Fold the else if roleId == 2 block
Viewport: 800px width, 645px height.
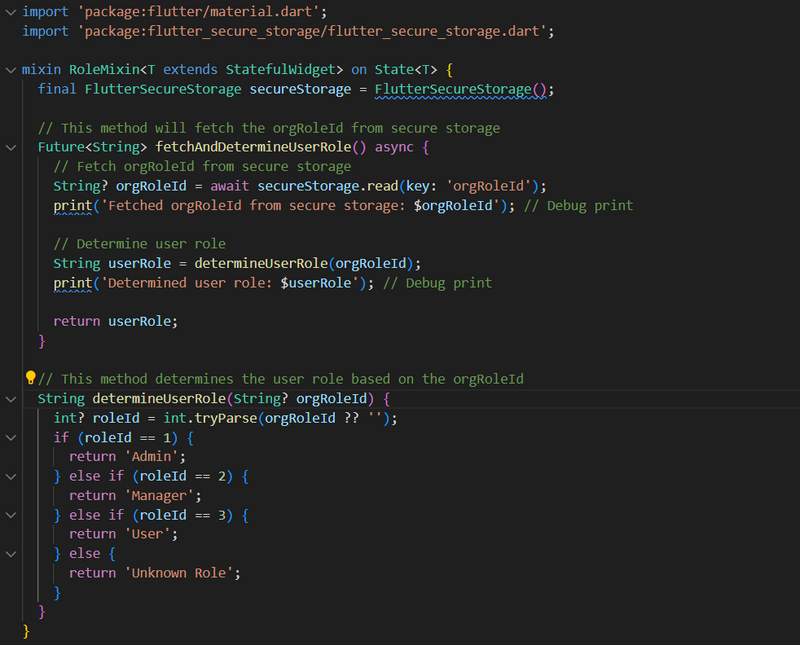point(10,476)
